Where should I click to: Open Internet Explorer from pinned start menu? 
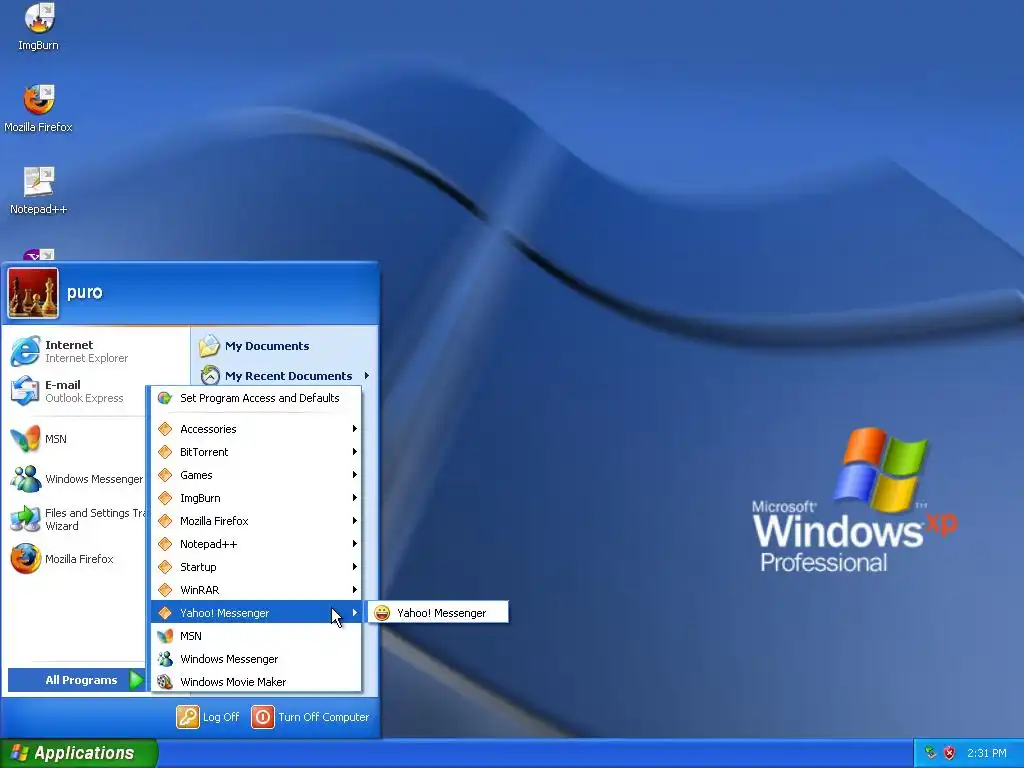click(x=25, y=351)
